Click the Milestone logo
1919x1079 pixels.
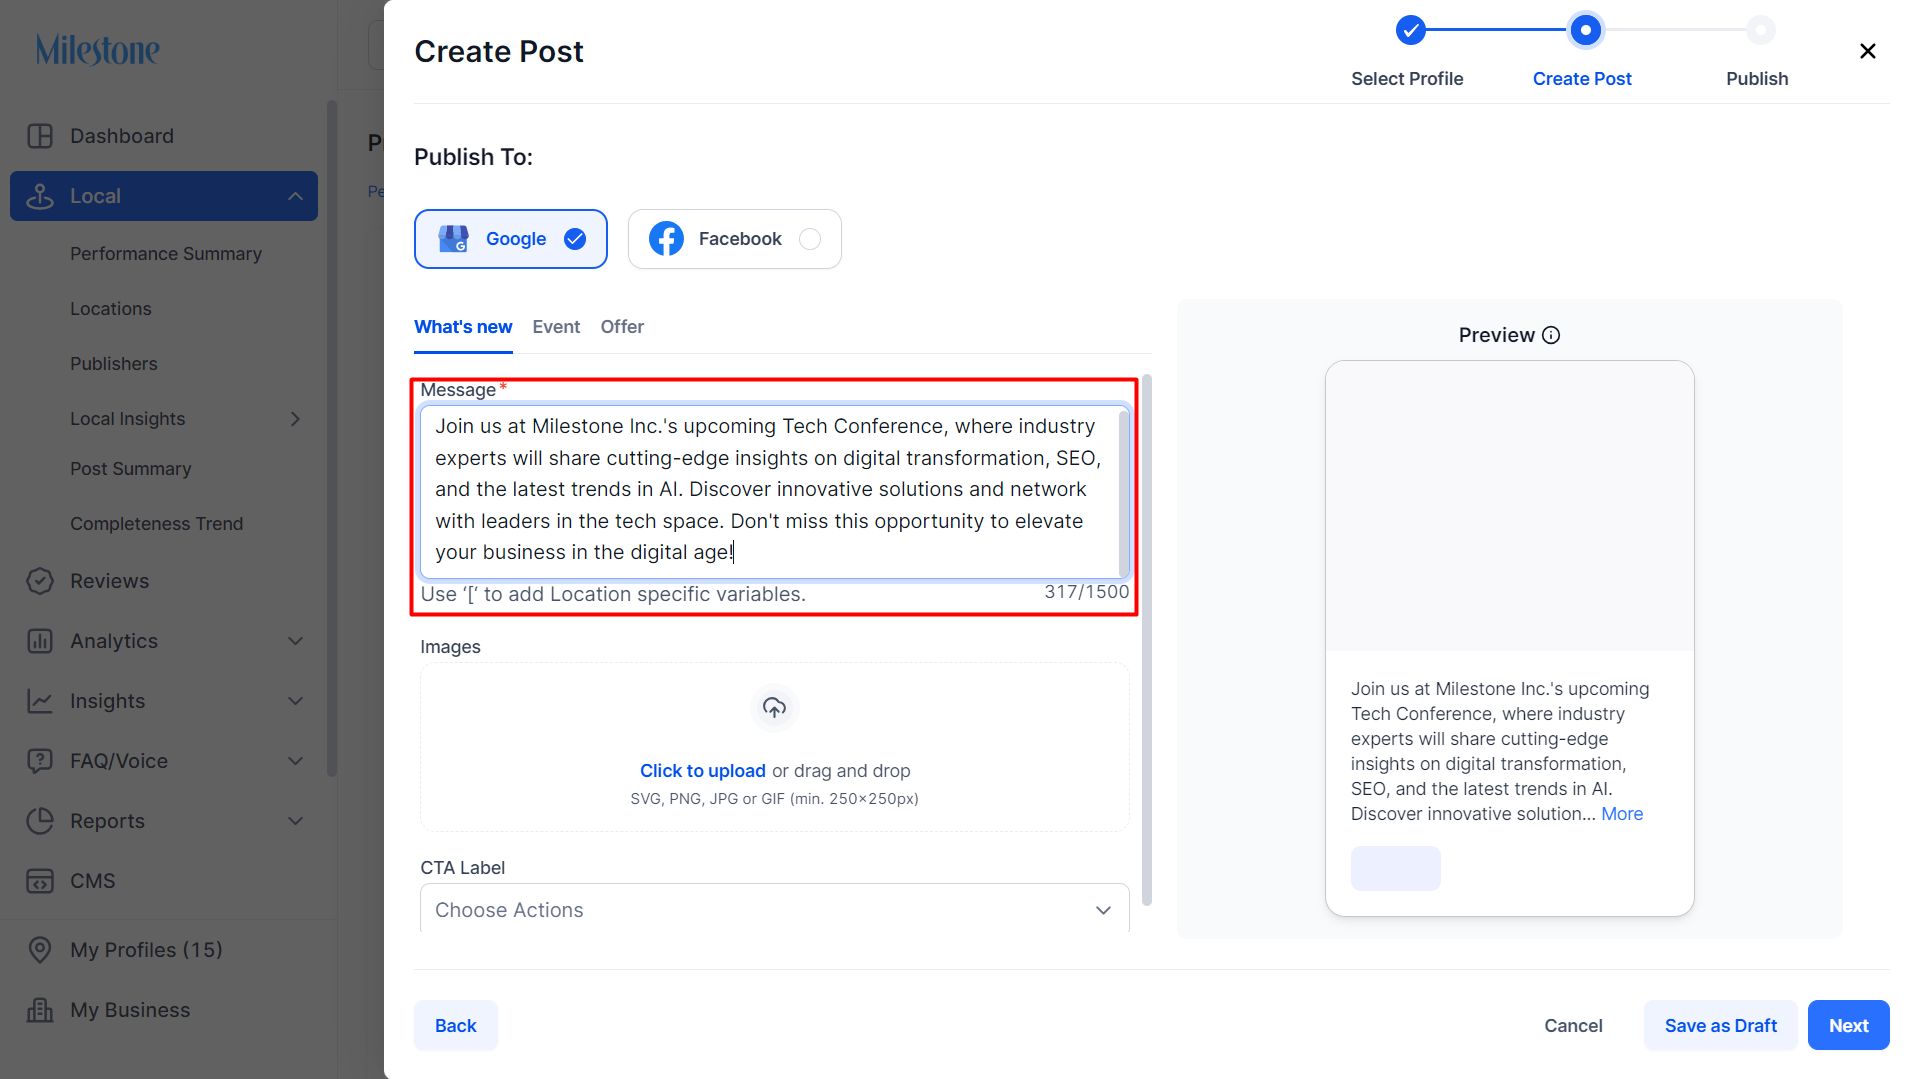[x=98, y=50]
